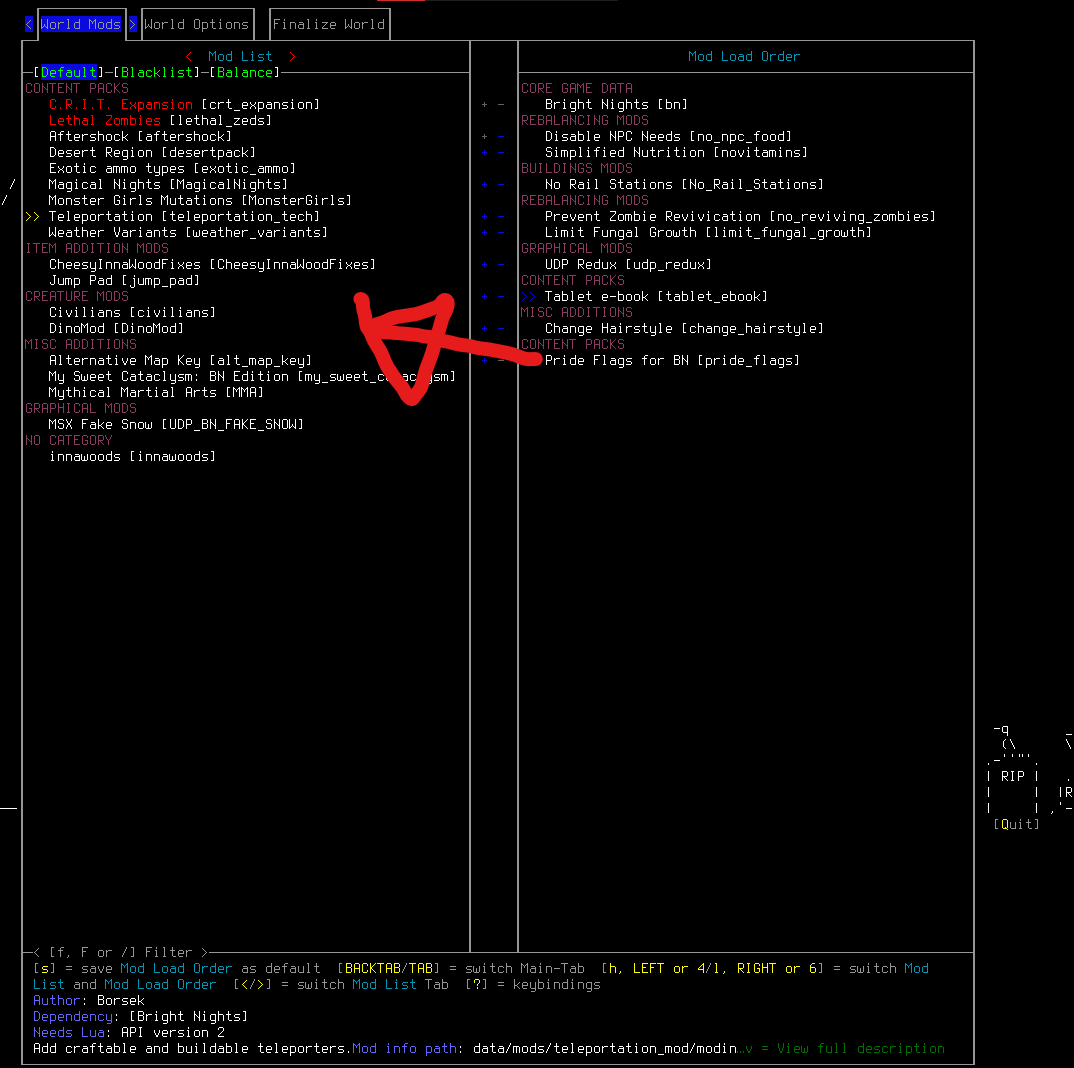Click the minus beside Limit Fungal Growth
Image resolution: width=1074 pixels, height=1068 pixels.
[501, 233]
